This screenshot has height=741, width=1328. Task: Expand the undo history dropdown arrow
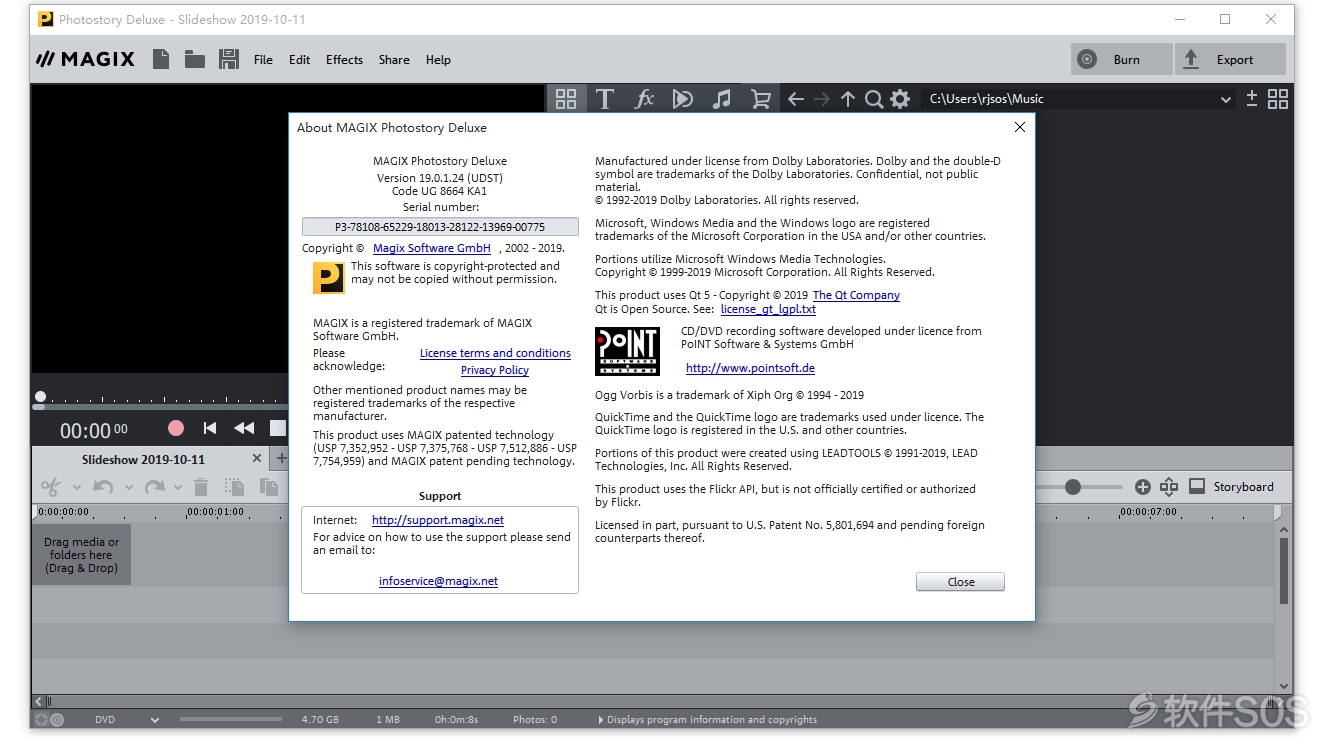pos(127,488)
